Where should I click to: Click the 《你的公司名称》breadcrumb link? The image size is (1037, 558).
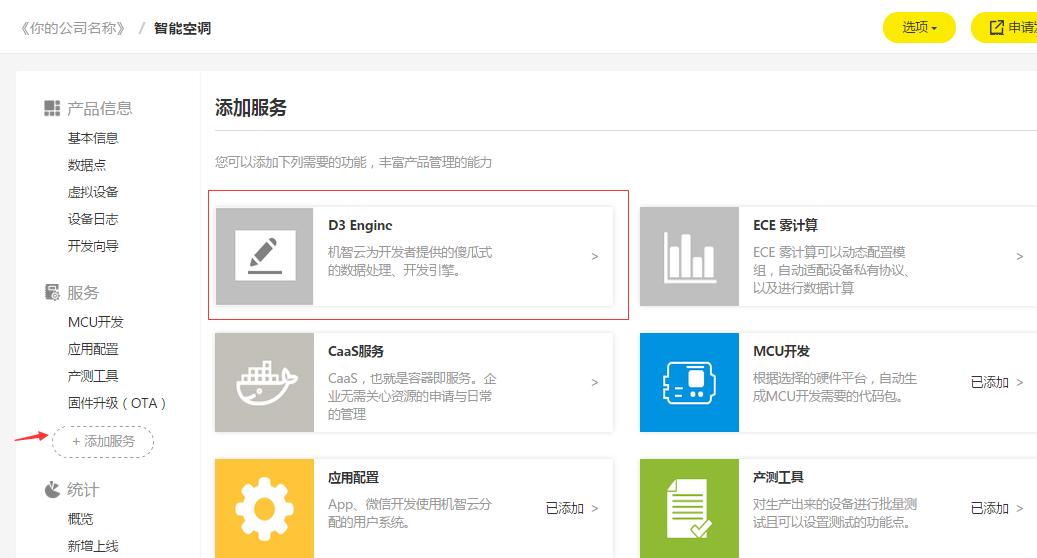click(x=73, y=28)
